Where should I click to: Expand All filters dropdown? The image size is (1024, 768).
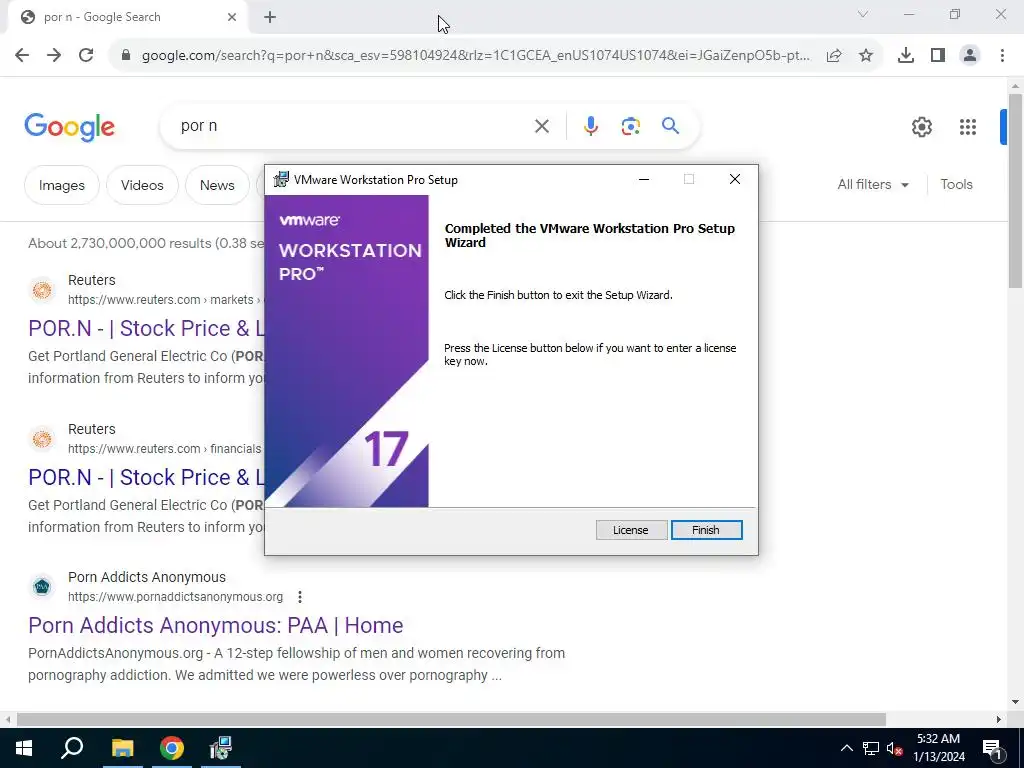(x=873, y=185)
